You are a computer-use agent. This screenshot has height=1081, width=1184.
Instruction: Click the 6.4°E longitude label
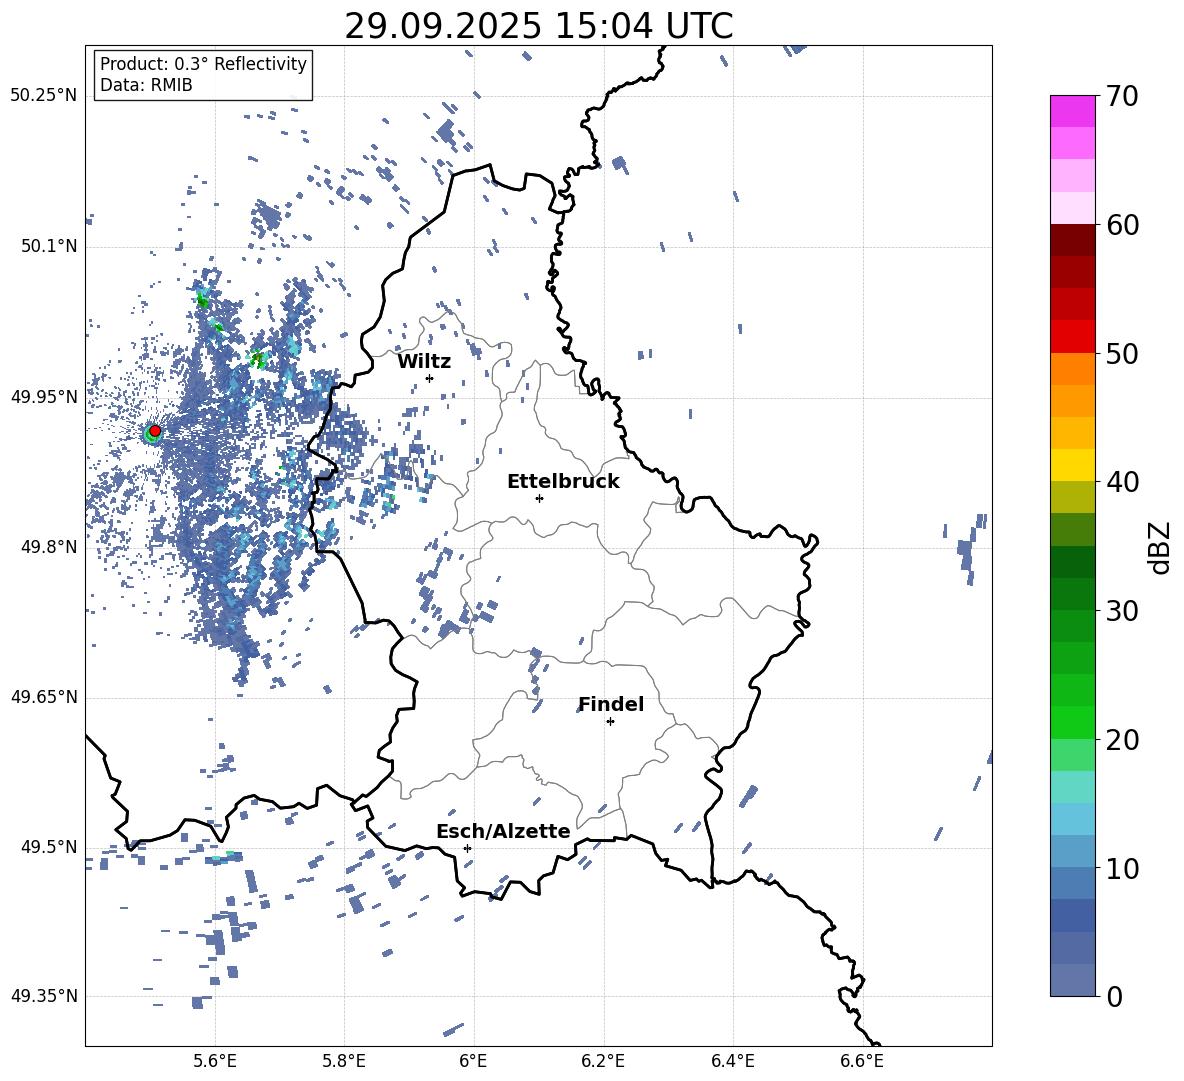pyautogui.click(x=732, y=1061)
